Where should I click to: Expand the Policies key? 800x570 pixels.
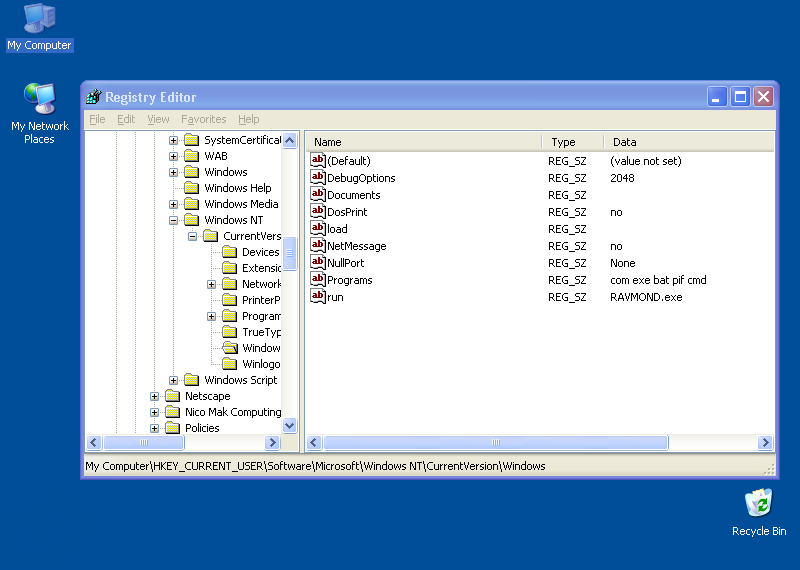(154, 428)
